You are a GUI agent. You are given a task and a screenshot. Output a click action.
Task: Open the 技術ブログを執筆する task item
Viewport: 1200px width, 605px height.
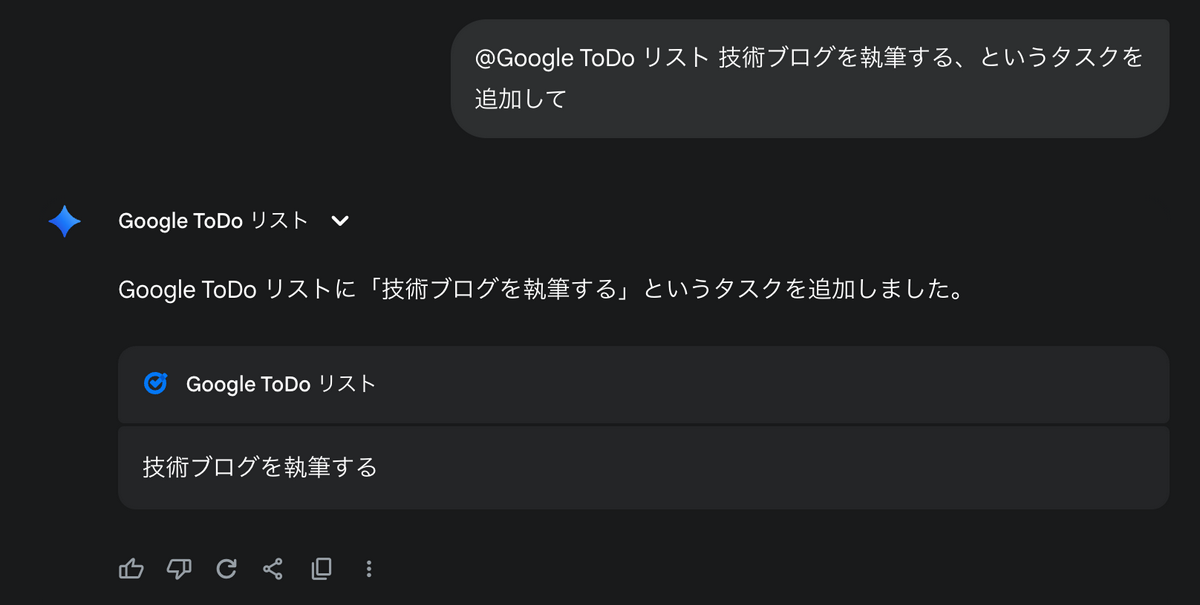coord(643,467)
